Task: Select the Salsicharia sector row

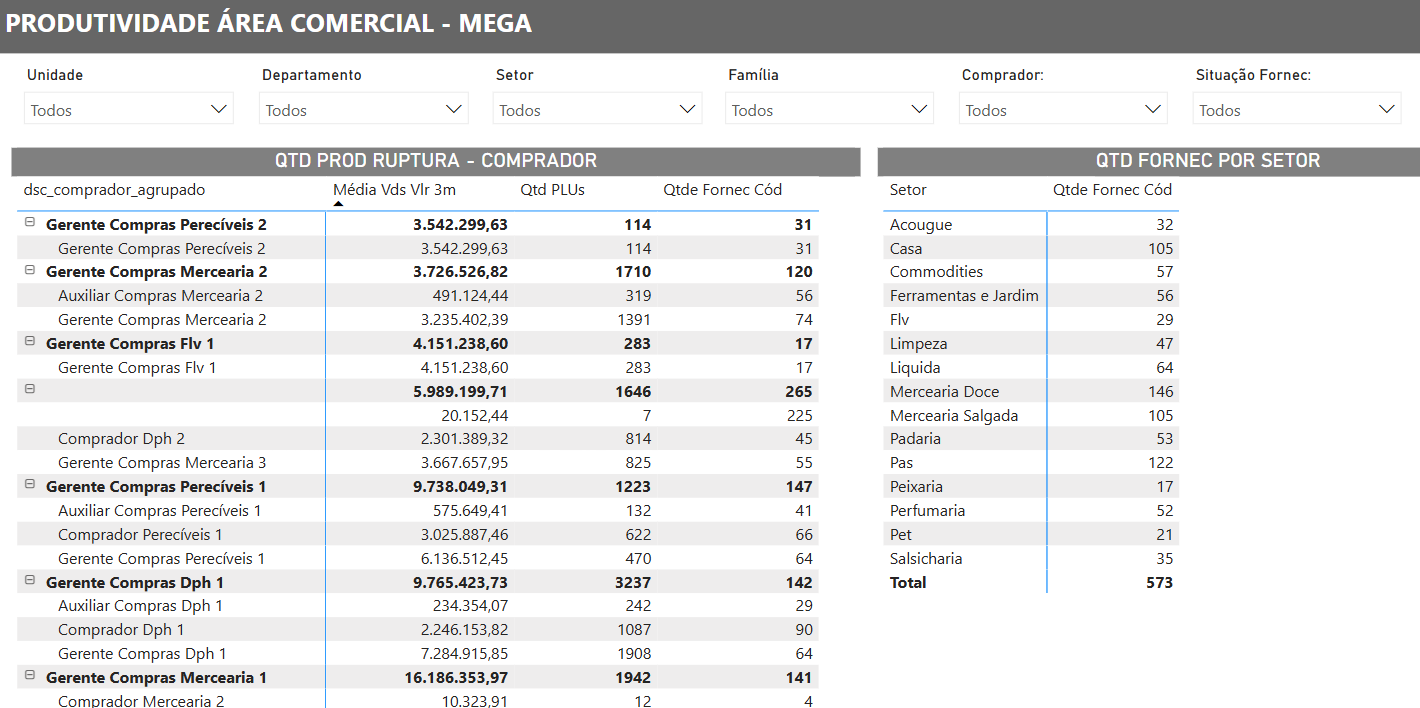Action: 1031,558
